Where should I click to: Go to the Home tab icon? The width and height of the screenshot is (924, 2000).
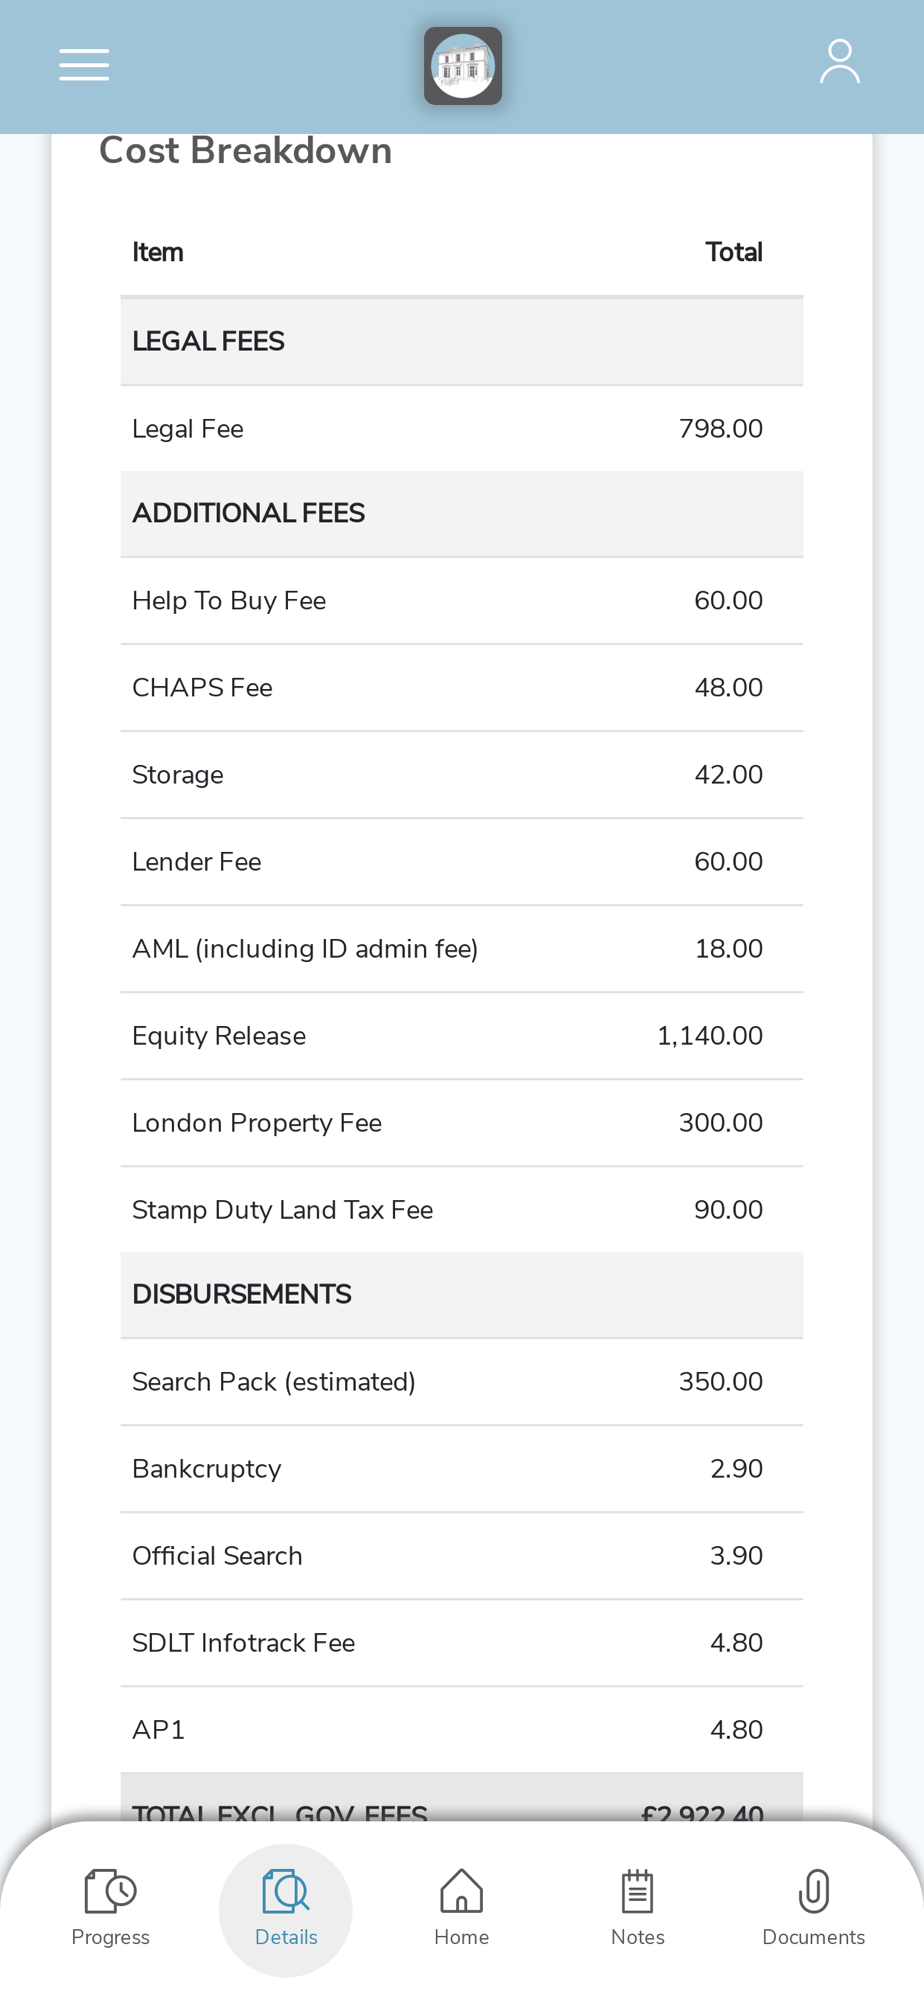pyautogui.click(x=462, y=1891)
